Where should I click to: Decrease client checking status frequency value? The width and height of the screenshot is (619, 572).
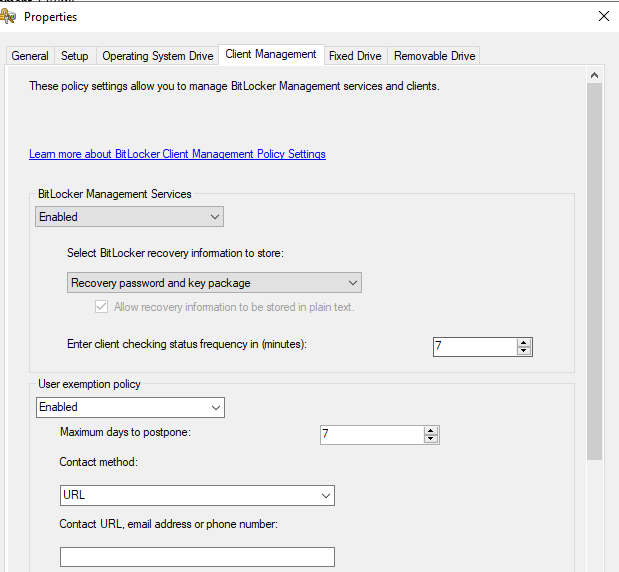tap(524, 351)
